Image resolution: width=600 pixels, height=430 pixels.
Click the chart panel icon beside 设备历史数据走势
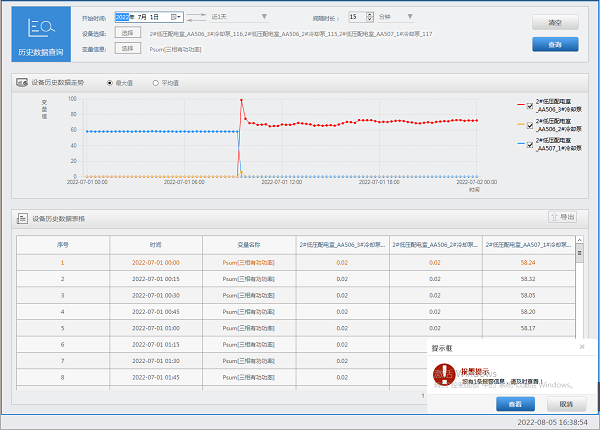pos(22,82)
